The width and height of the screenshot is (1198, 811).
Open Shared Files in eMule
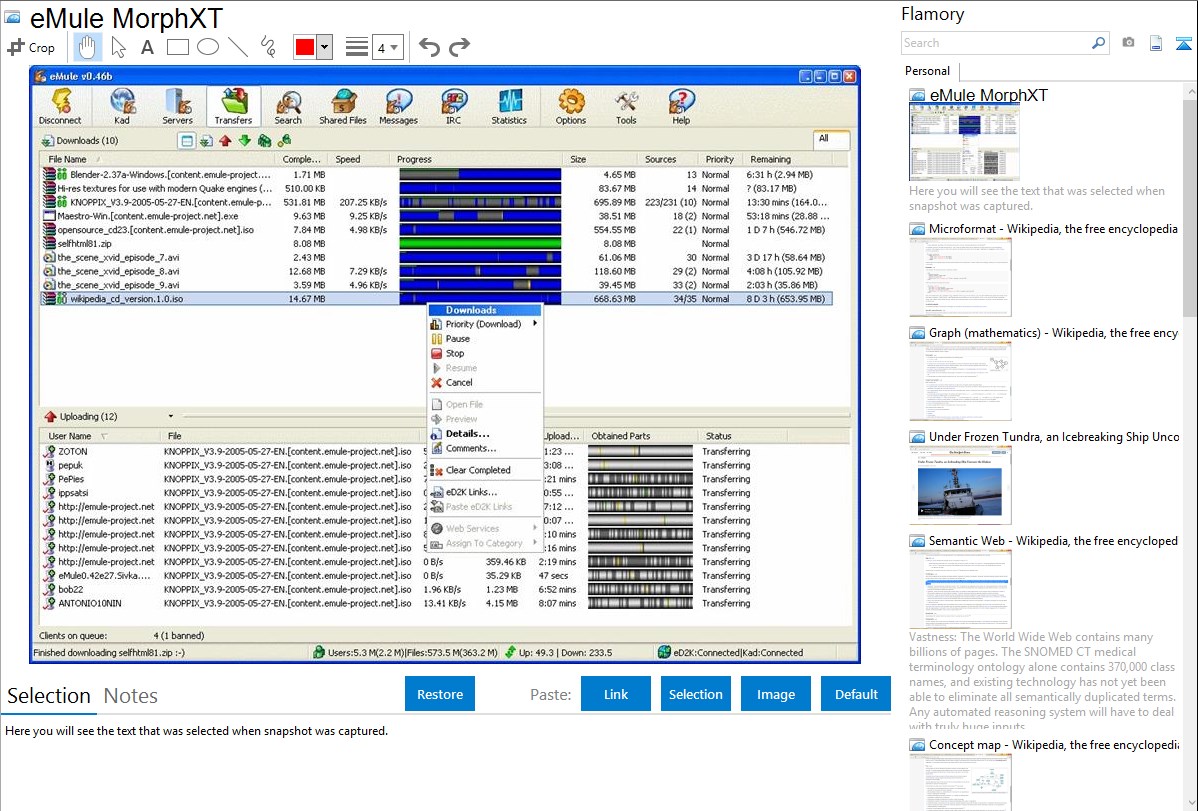point(343,106)
